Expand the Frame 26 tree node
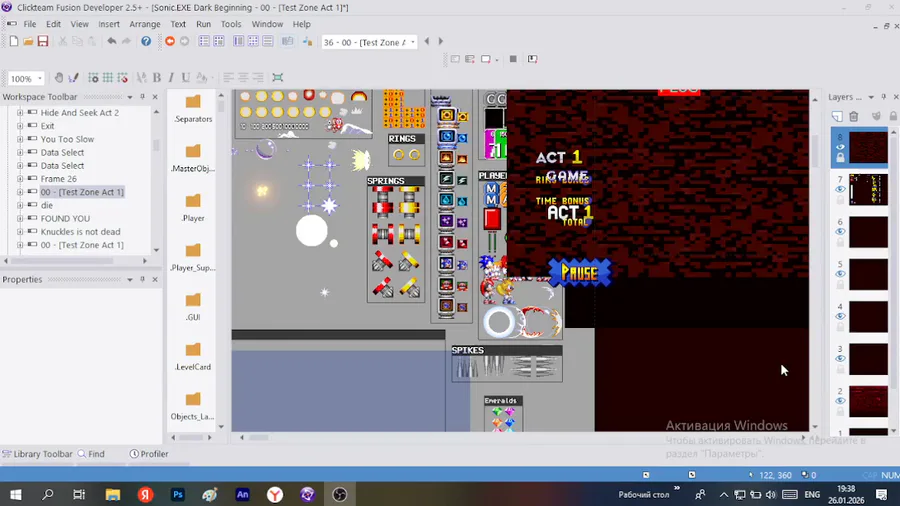 (x=20, y=178)
